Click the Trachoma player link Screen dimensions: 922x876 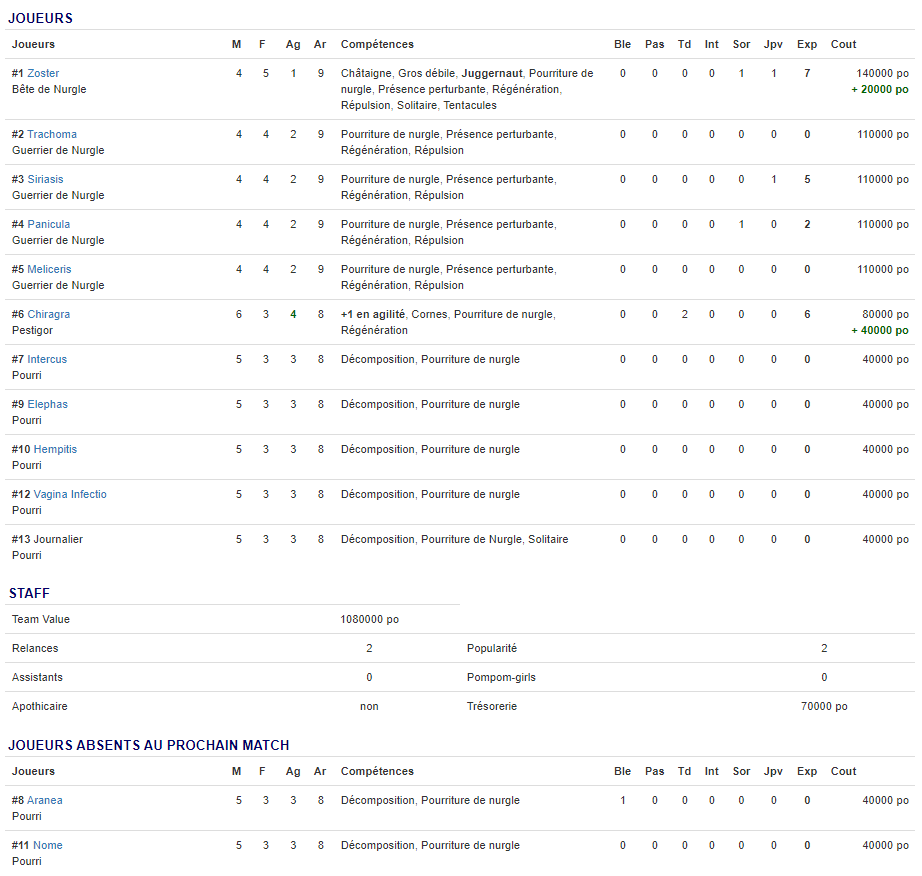(x=52, y=134)
